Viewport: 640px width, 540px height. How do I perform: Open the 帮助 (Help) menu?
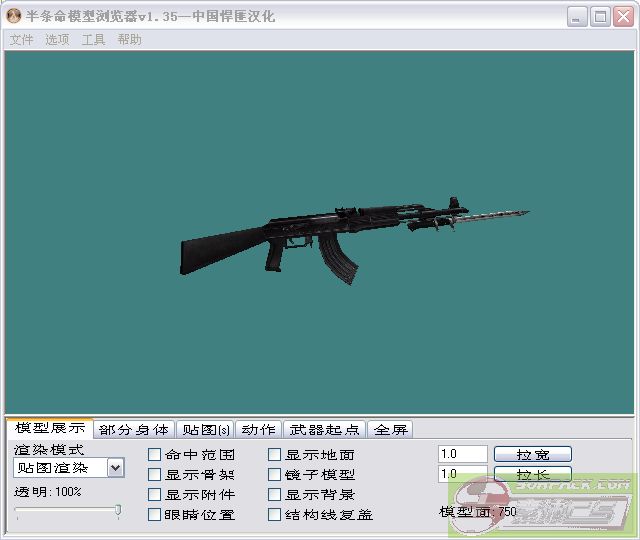pyautogui.click(x=129, y=40)
